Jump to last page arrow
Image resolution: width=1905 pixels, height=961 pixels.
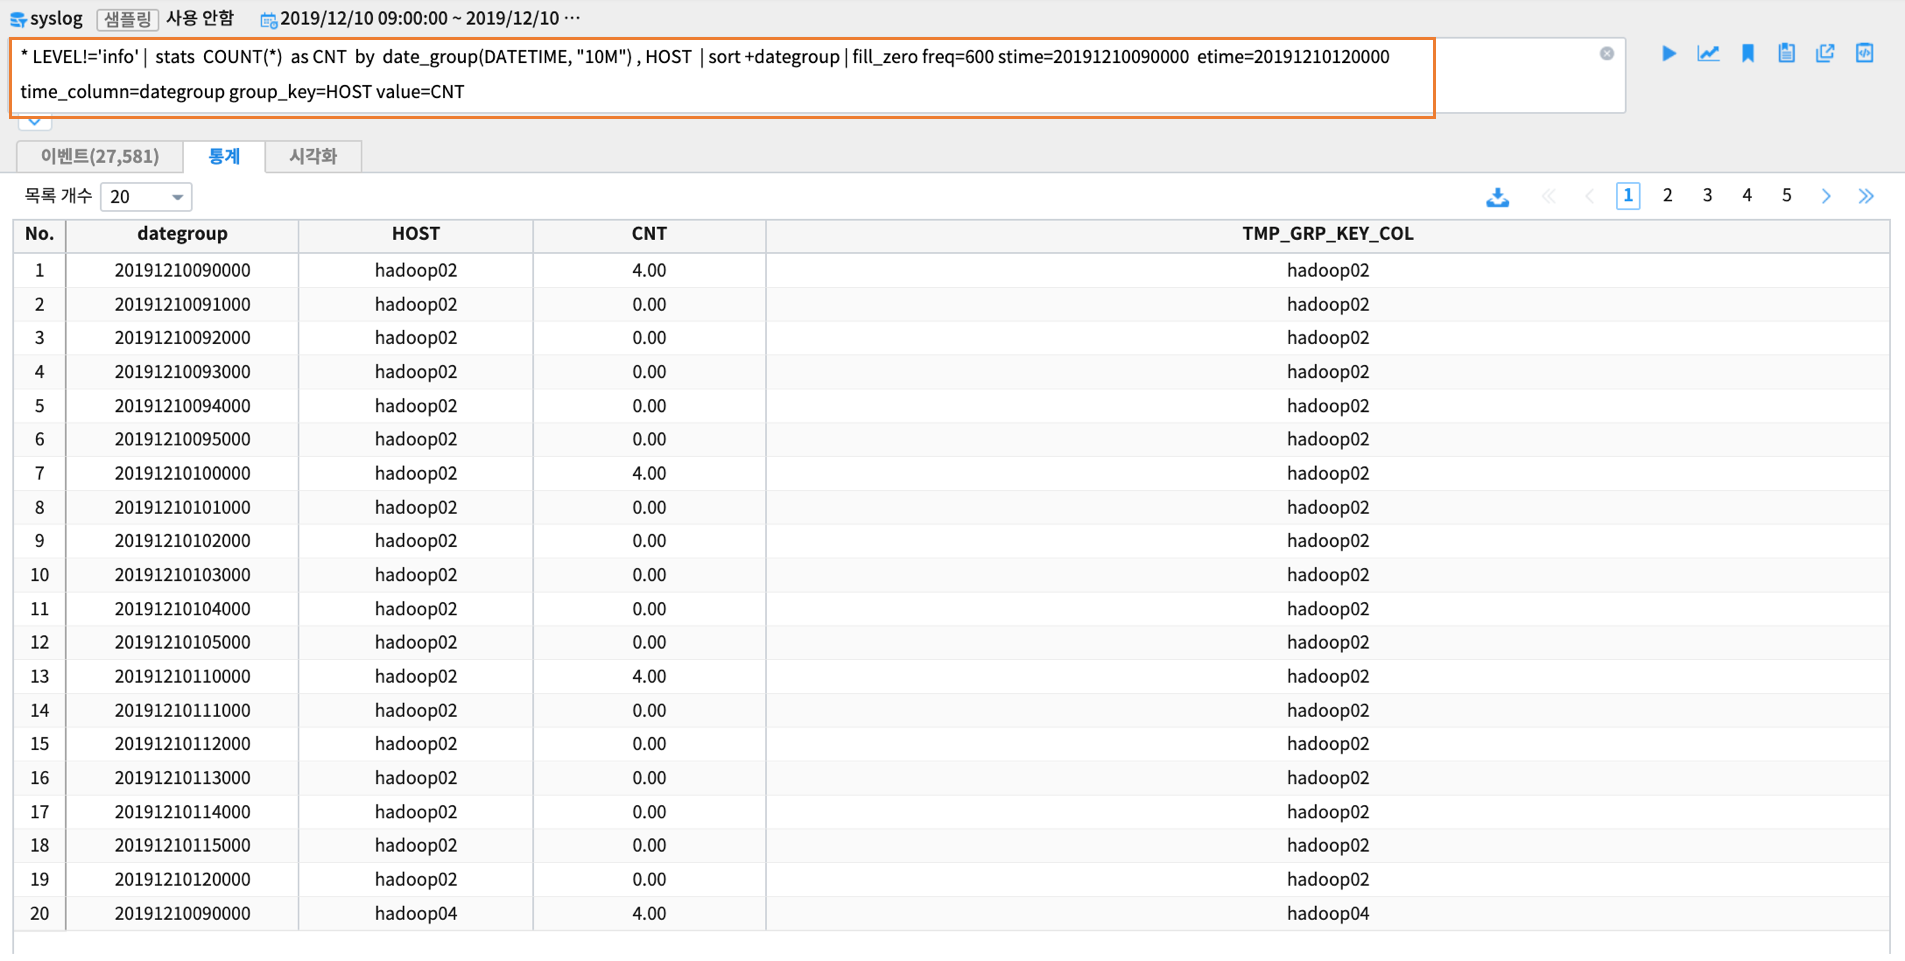pos(1866,196)
